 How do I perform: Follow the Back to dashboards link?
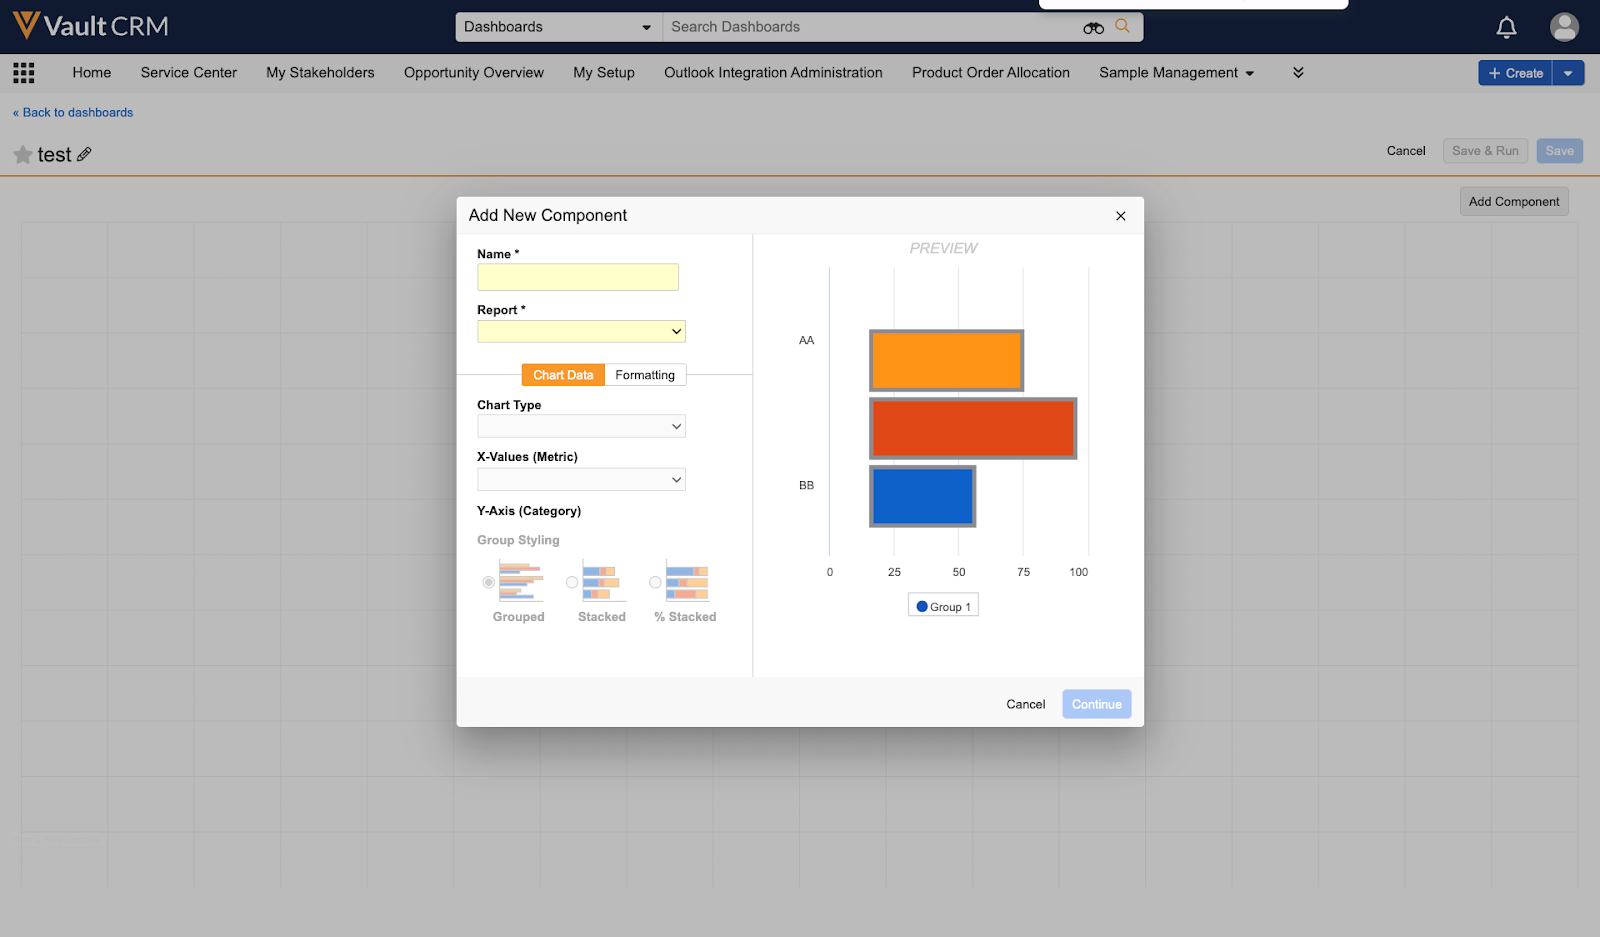(73, 113)
